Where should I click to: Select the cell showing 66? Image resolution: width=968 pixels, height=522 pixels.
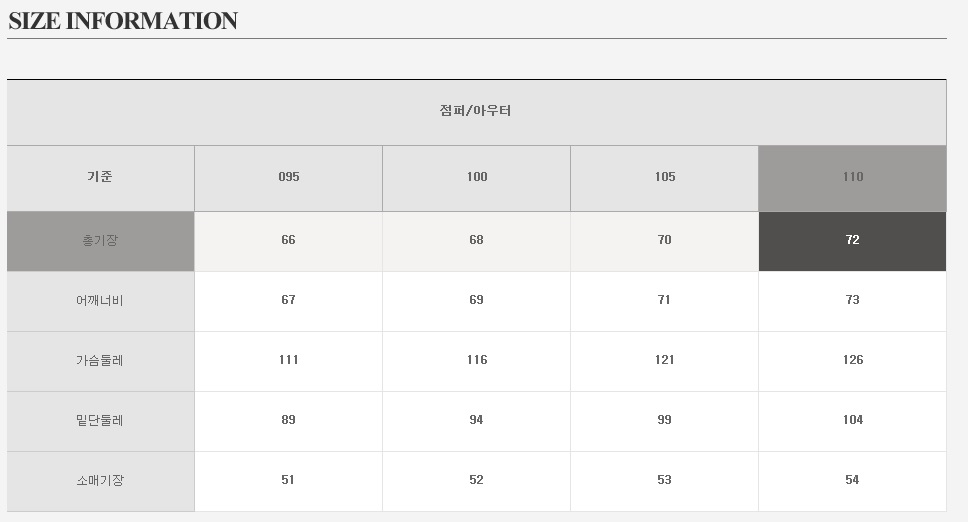pos(288,240)
